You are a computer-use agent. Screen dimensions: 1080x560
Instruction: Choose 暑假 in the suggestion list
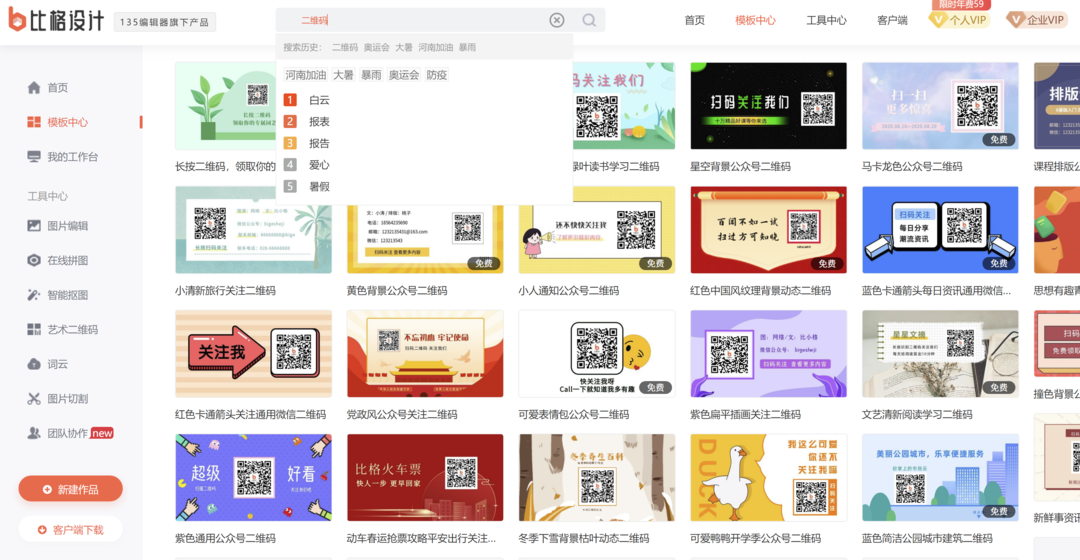[x=319, y=186]
